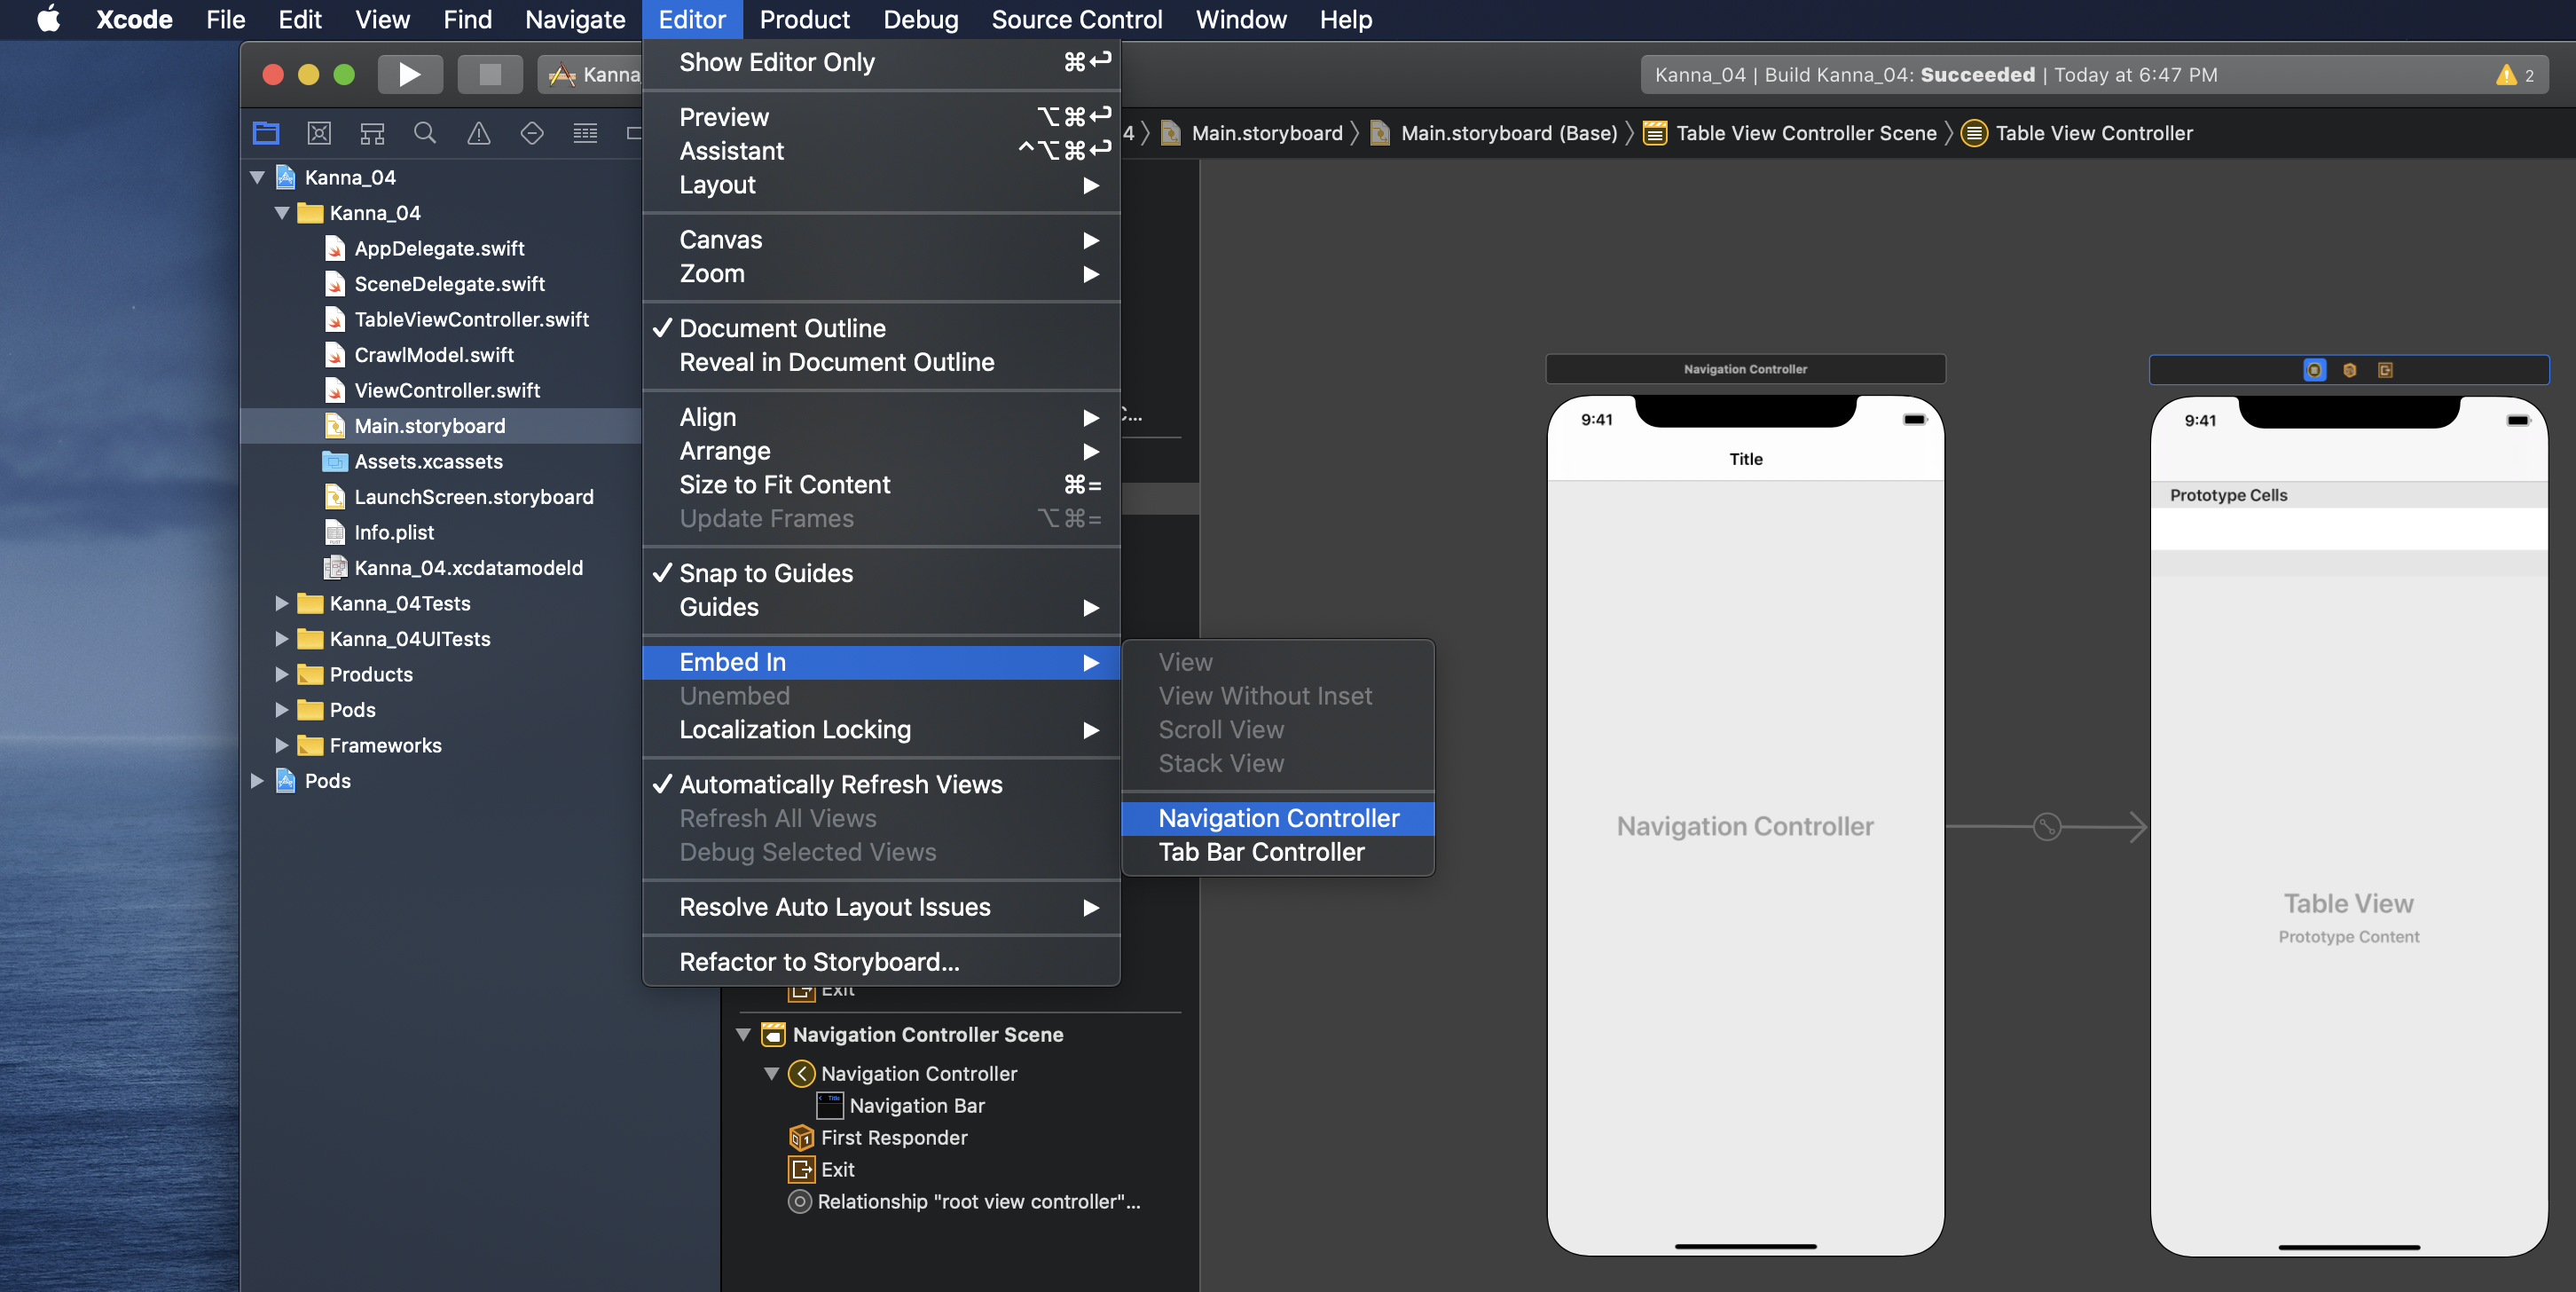Open the Test navigator diamond icon
This screenshot has height=1292, width=2576.
point(532,133)
